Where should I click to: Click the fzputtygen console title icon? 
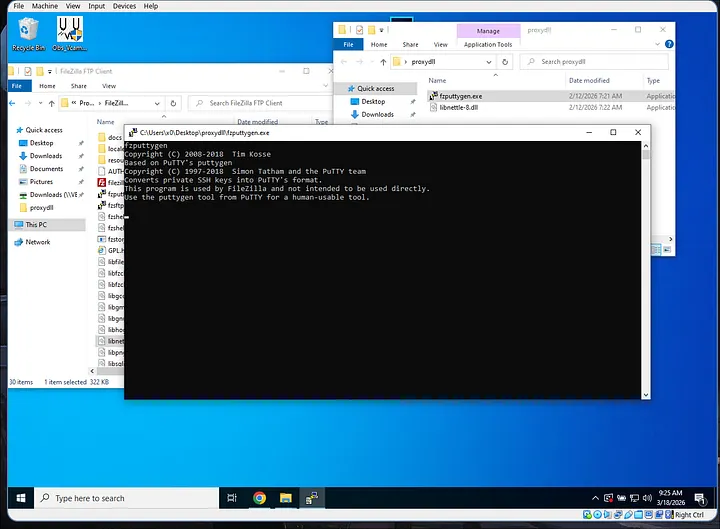(133, 133)
